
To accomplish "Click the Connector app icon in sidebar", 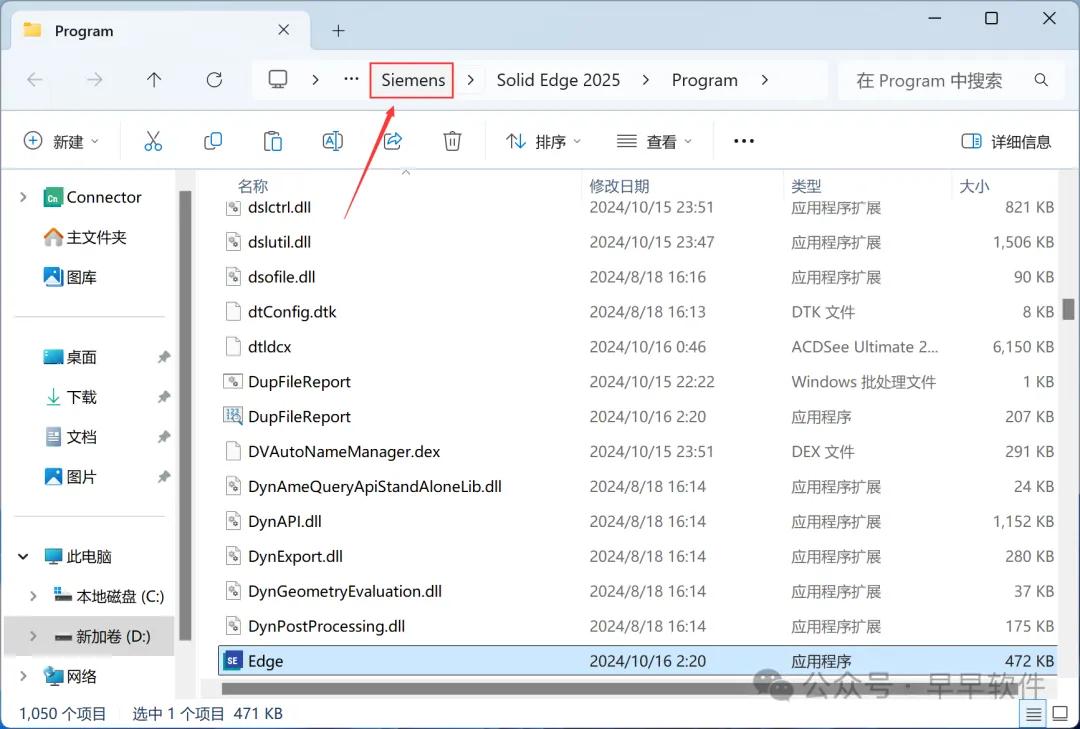I will click(52, 198).
